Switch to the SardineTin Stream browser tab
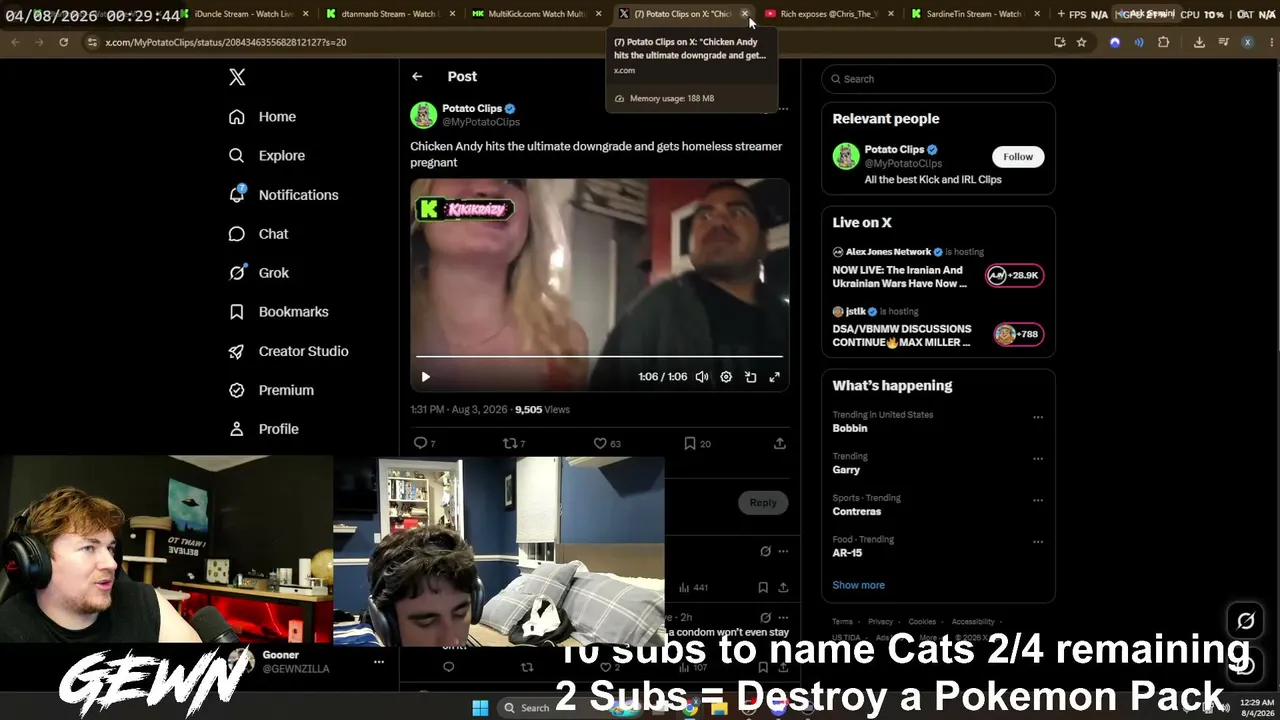Viewport: 1280px width, 720px height. click(973, 14)
